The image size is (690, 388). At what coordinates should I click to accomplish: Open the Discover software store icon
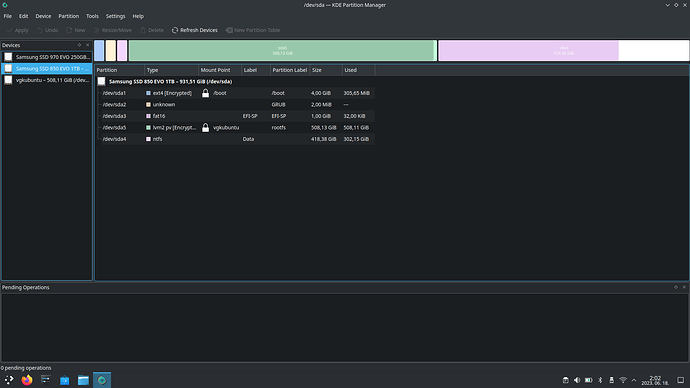[65, 380]
